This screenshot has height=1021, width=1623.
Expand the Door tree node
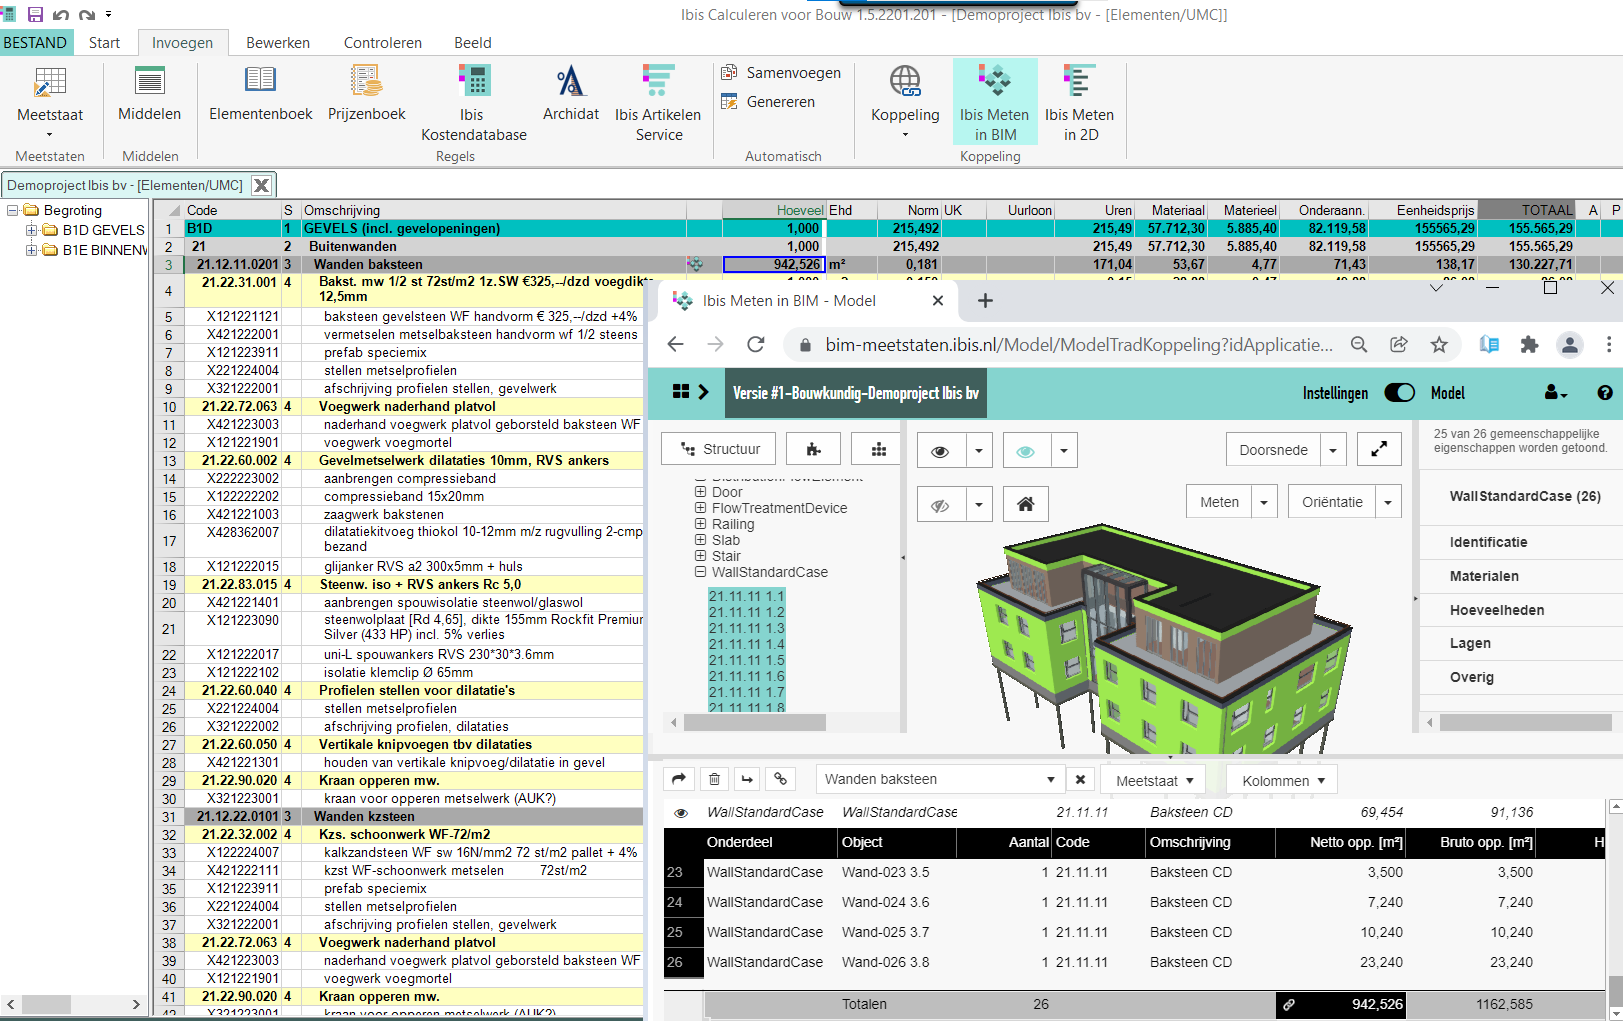pyautogui.click(x=701, y=492)
